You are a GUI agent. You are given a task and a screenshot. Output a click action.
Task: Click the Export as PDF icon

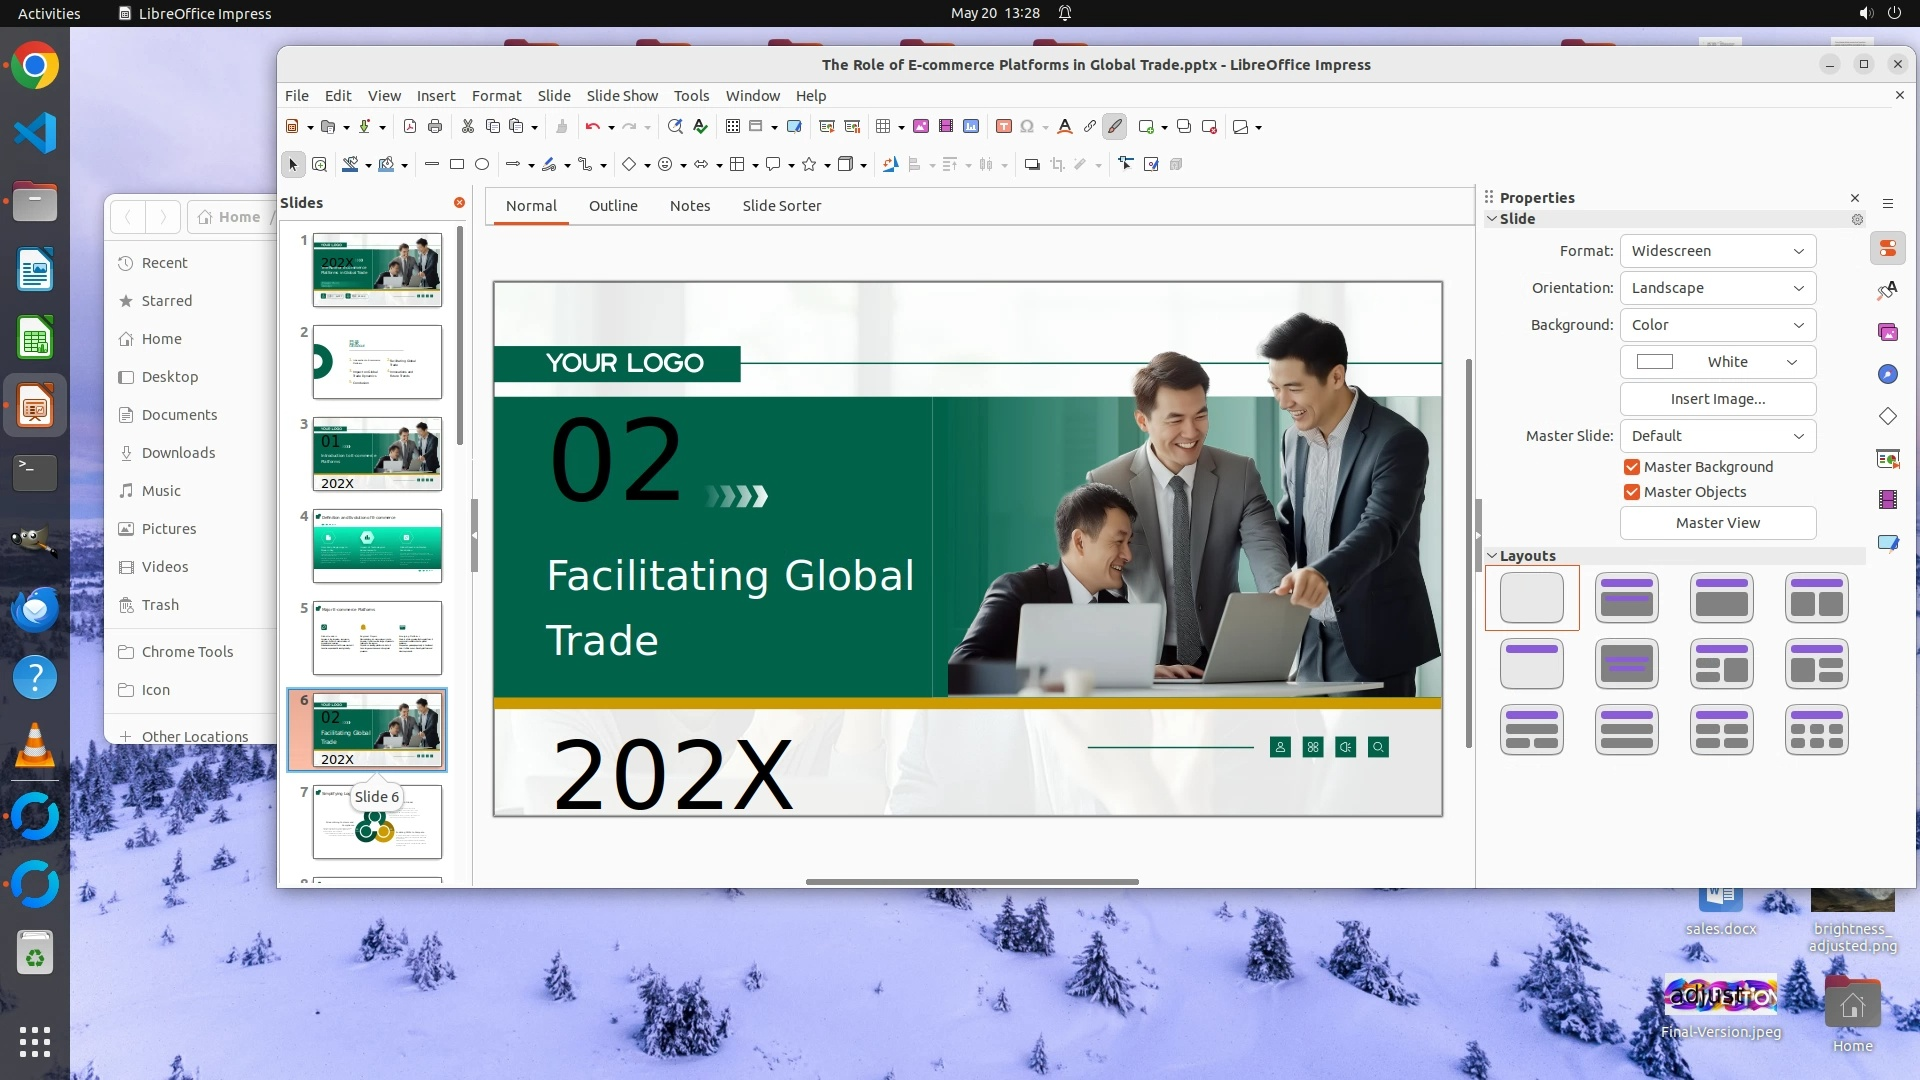(x=409, y=127)
